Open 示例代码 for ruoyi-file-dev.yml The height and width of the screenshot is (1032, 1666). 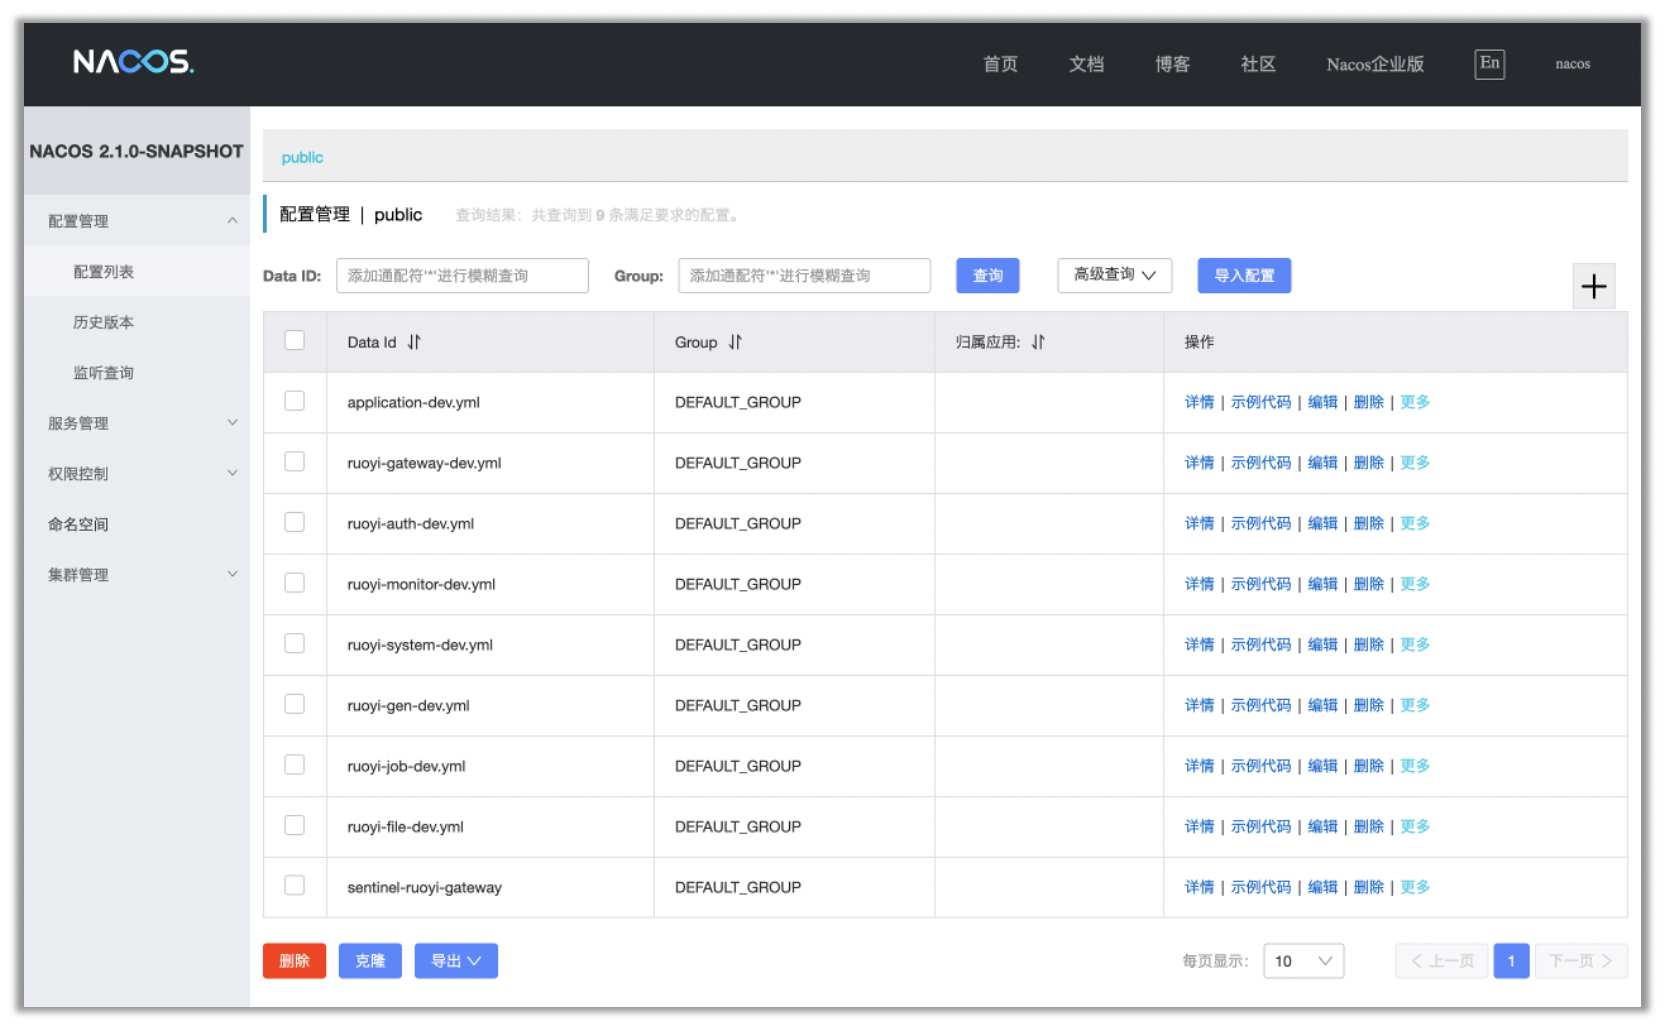click(x=1260, y=826)
